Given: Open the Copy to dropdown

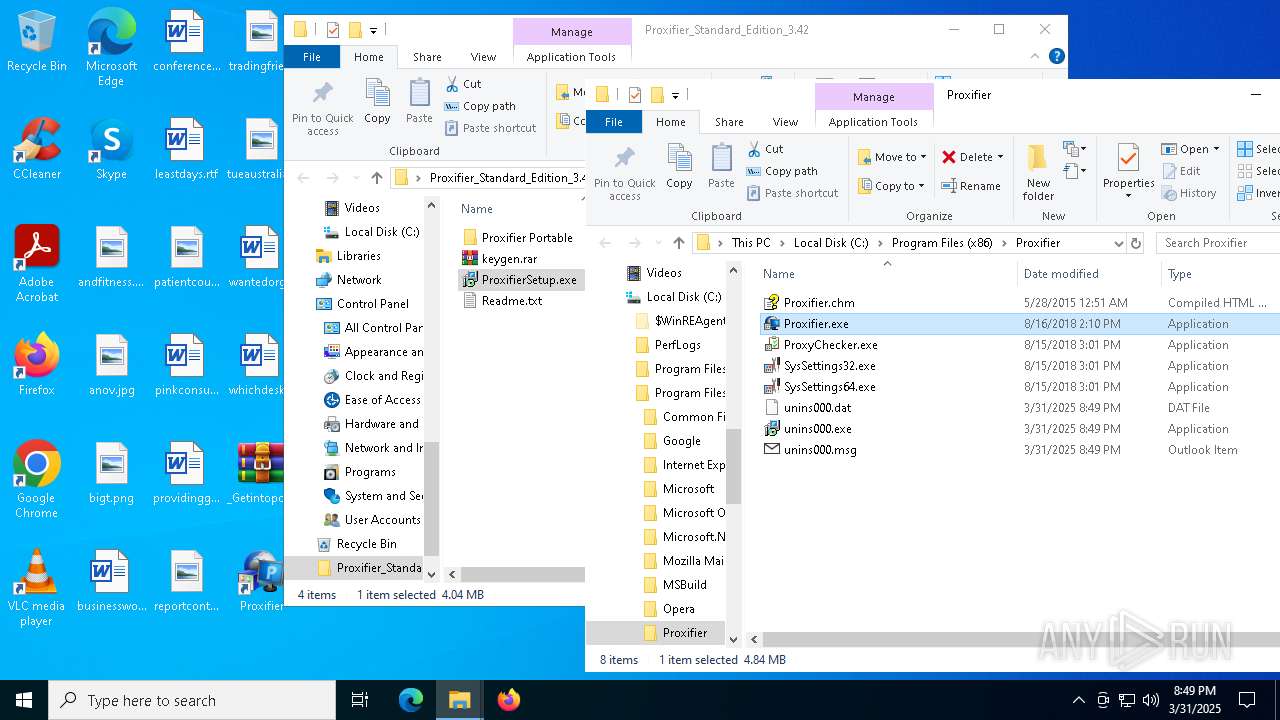Looking at the screenshot, I should (x=892, y=186).
